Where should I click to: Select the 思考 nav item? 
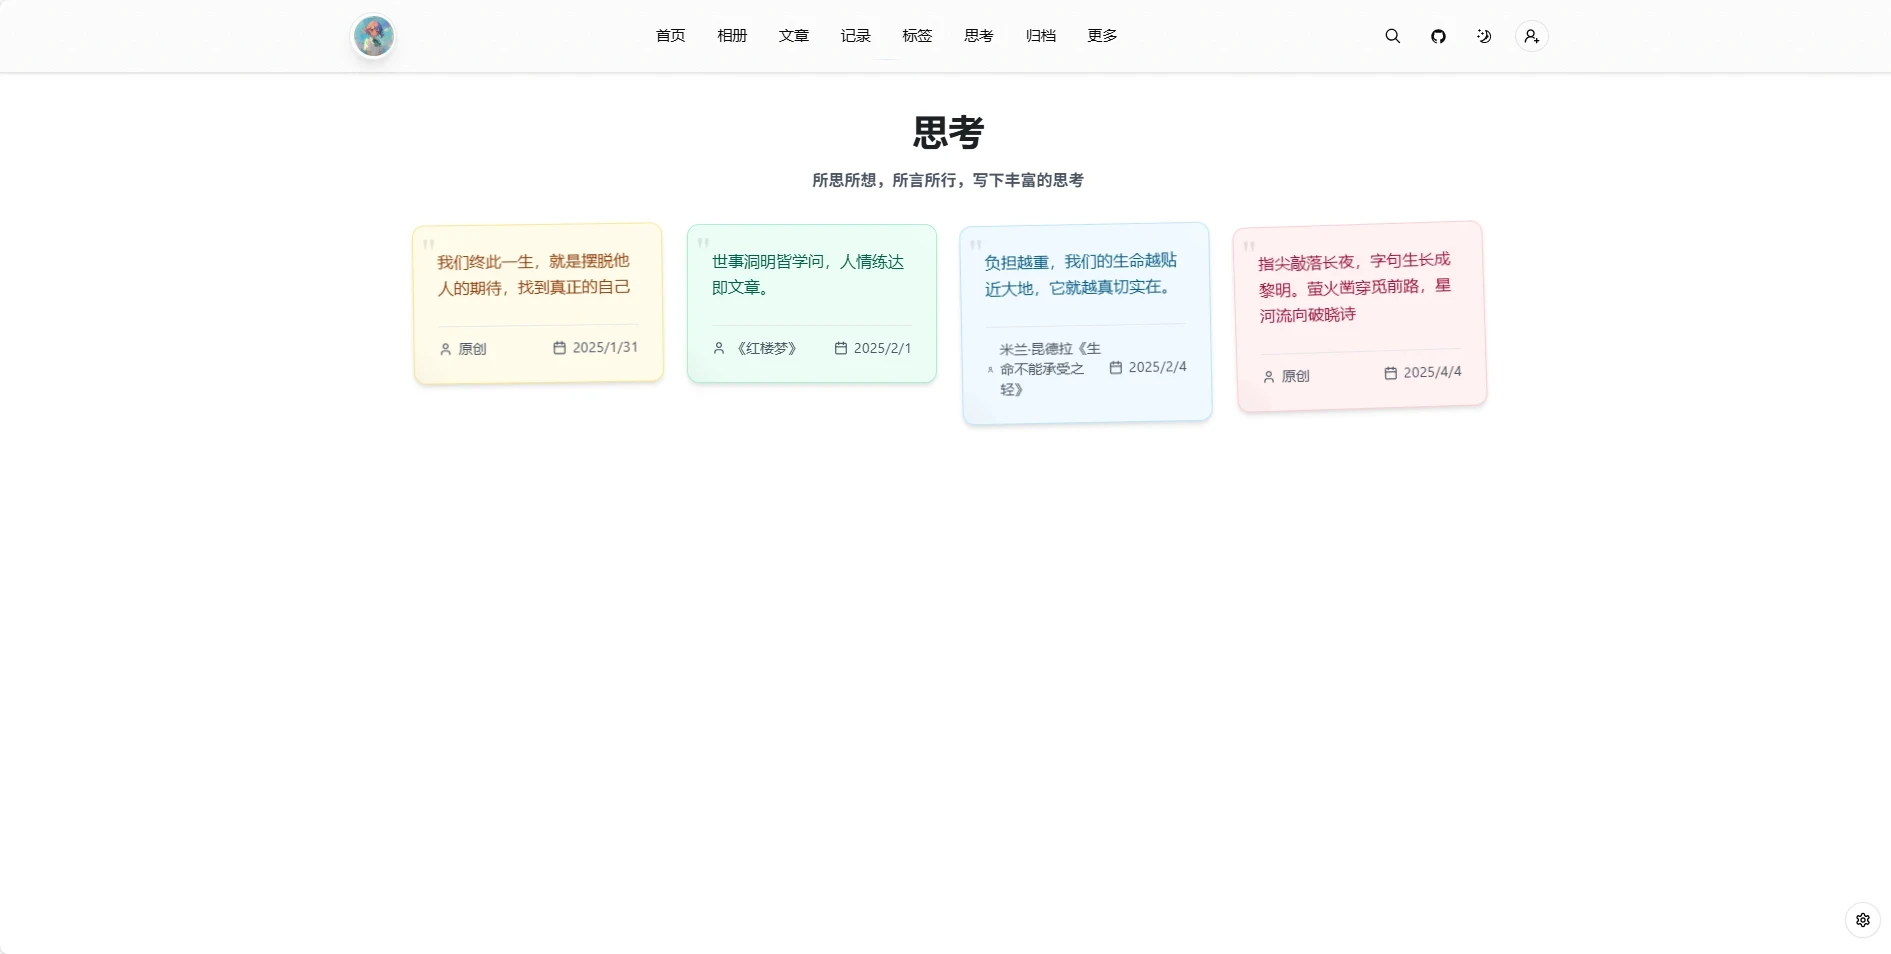pos(979,36)
